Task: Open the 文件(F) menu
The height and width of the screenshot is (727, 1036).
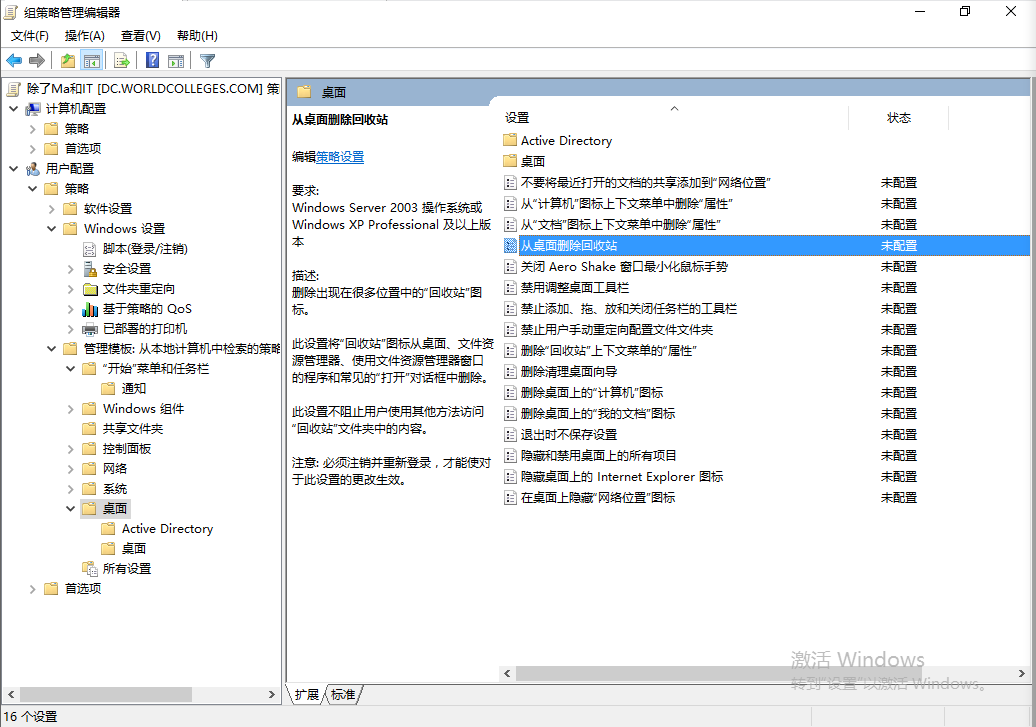Action: pyautogui.click(x=30, y=36)
